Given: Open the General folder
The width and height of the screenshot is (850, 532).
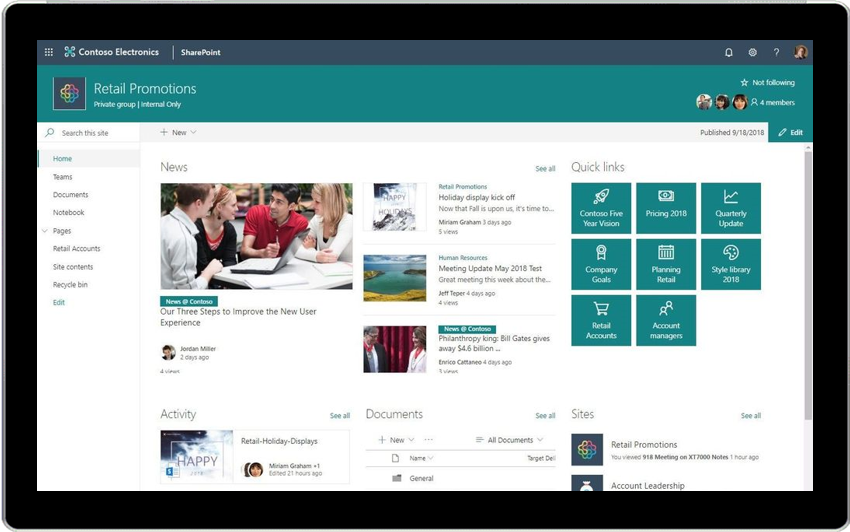Looking at the screenshot, I should pos(421,478).
